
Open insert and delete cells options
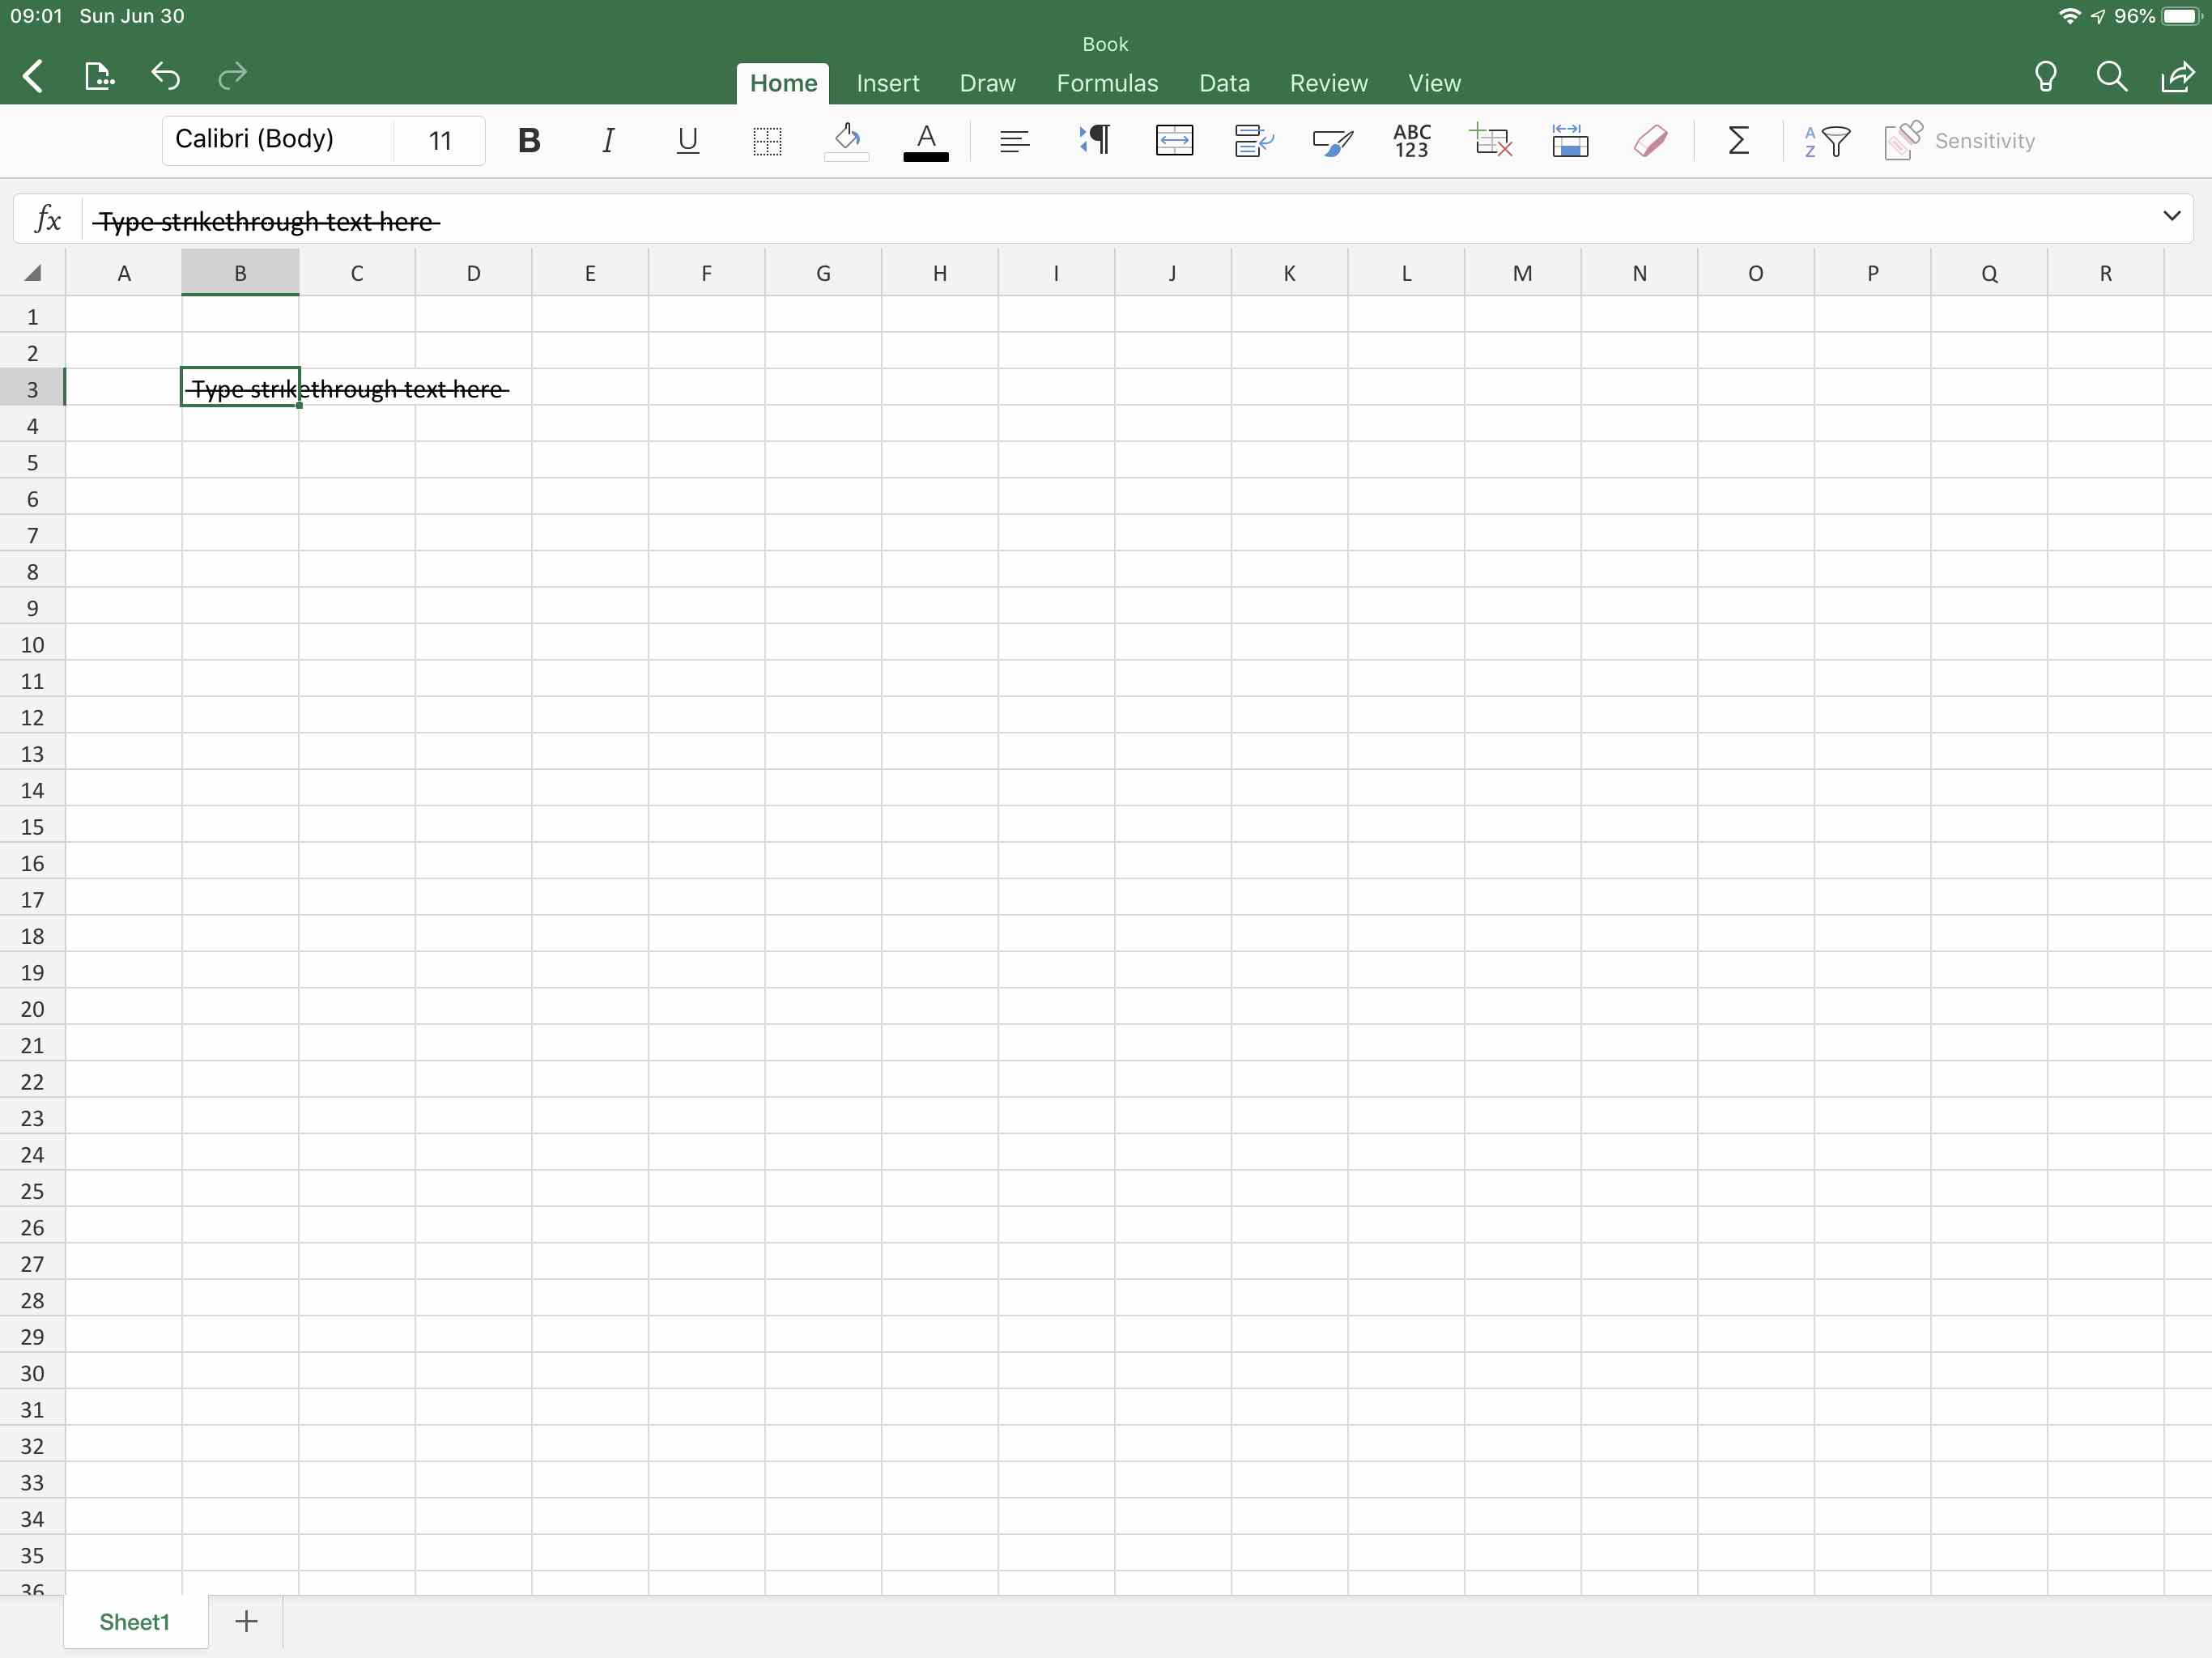(1490, 141)
